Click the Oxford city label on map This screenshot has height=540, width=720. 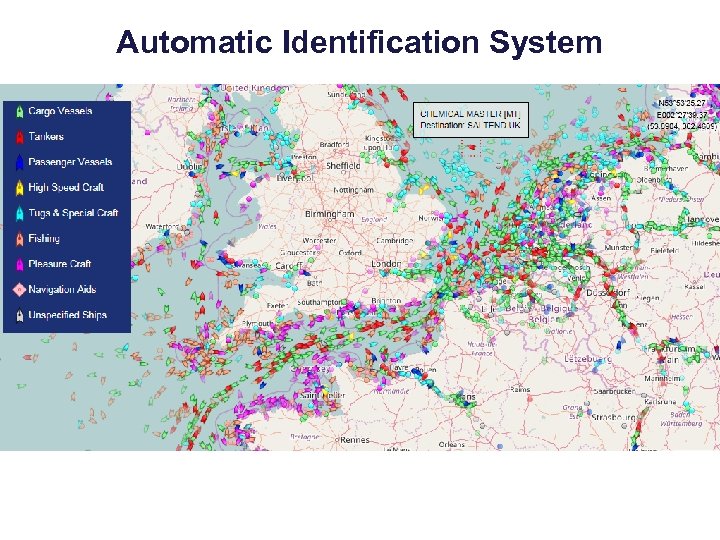[350, 253]
